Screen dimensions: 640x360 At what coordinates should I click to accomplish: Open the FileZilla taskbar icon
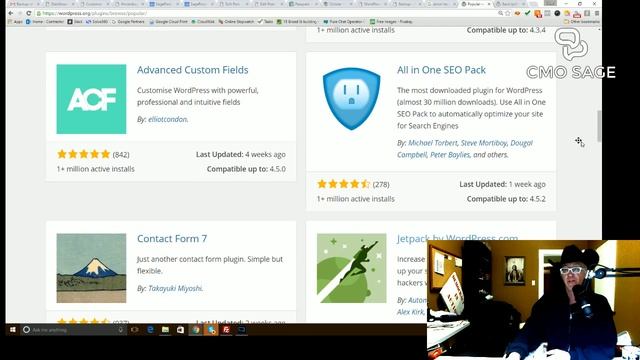click(227, 329)
